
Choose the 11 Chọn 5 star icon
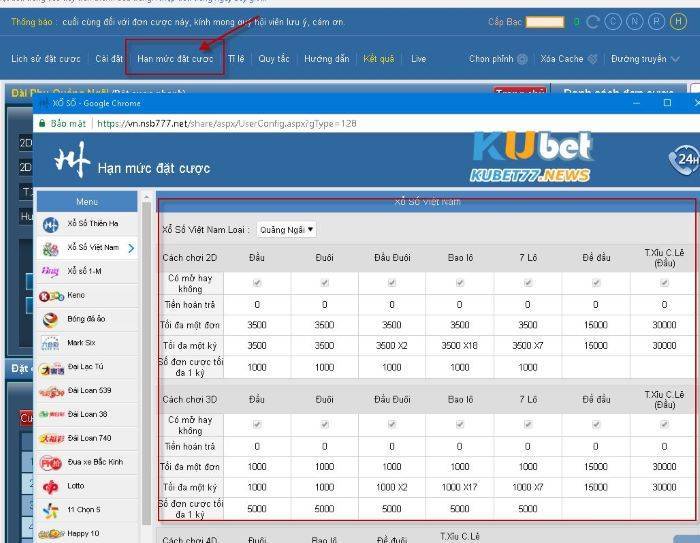click(x=51, y=510)
